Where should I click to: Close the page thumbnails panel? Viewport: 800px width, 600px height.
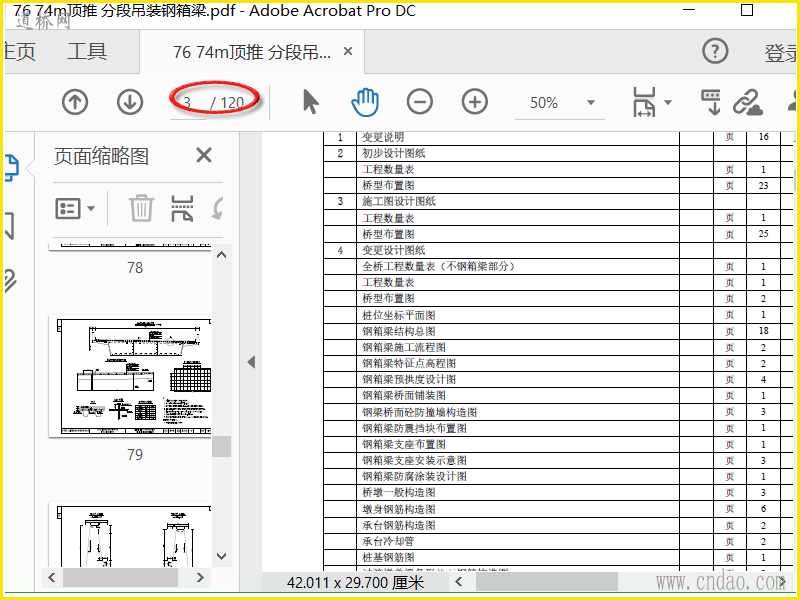click(204, 155)
